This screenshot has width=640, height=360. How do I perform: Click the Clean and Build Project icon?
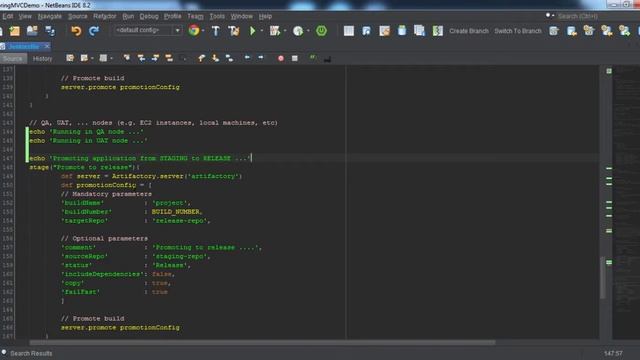coord(234,31)
